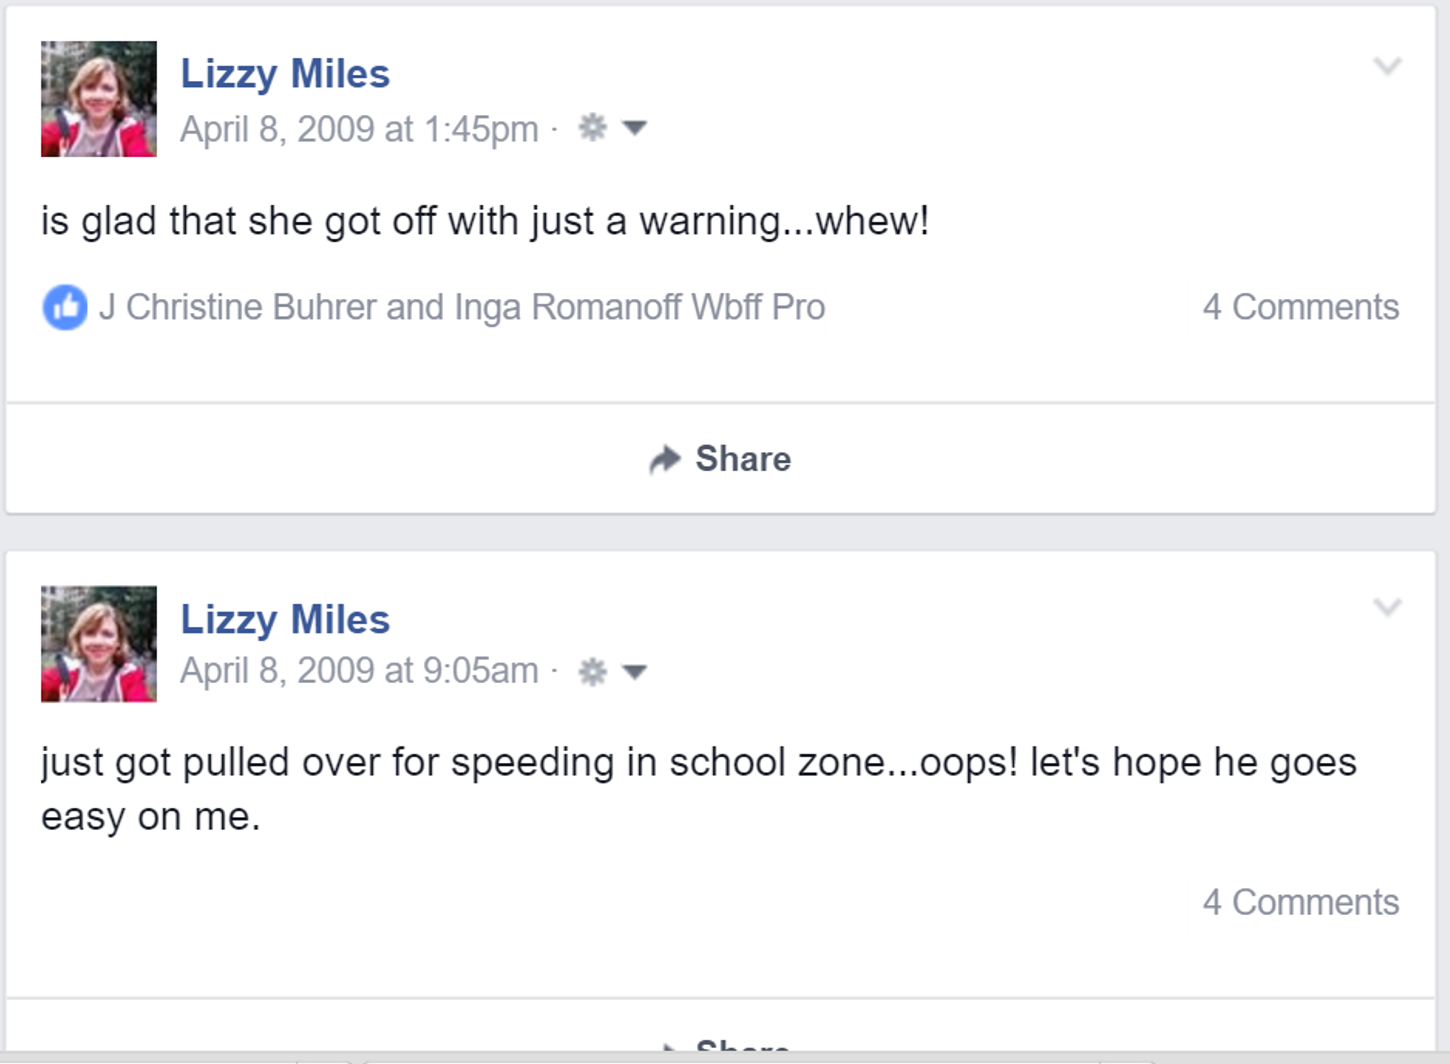
Task: Click the Lizzy Miles name on the 9:05am post
Action: [x=285, y=620]
